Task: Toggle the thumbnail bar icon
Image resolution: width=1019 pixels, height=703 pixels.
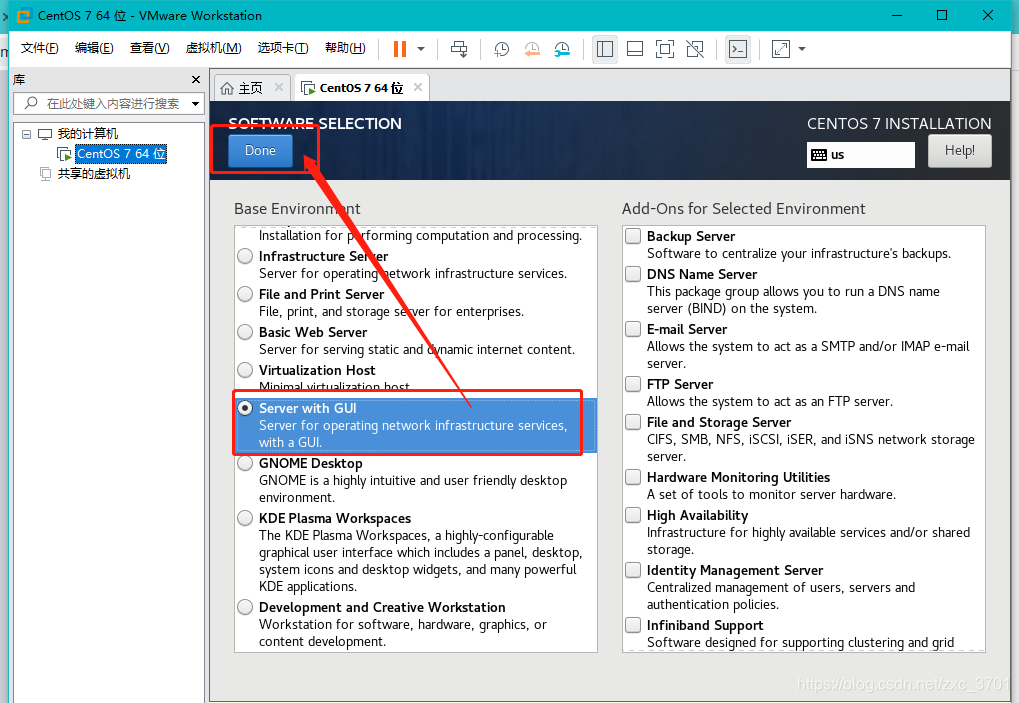Action: click(x=635, y=49)
